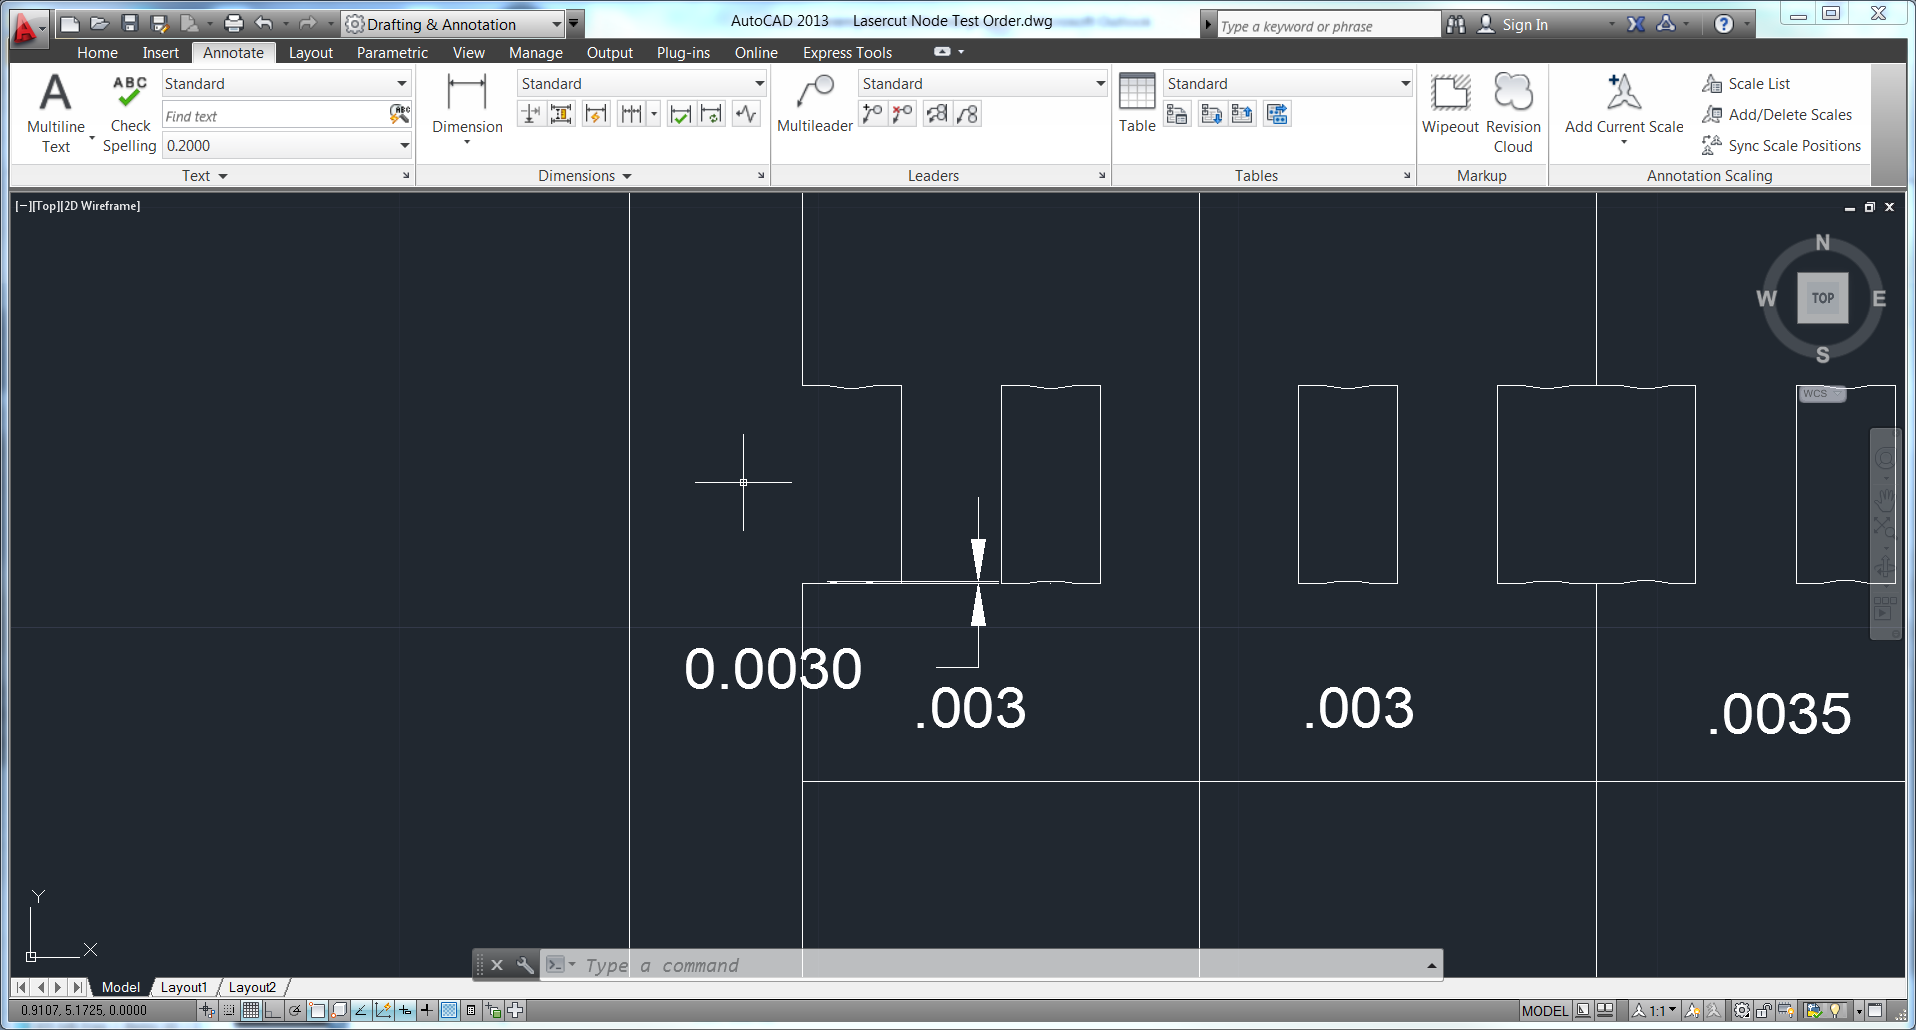
Task: Click the Add Current Scale icon
Action: pyautogui.click(x=1623, y=104)
